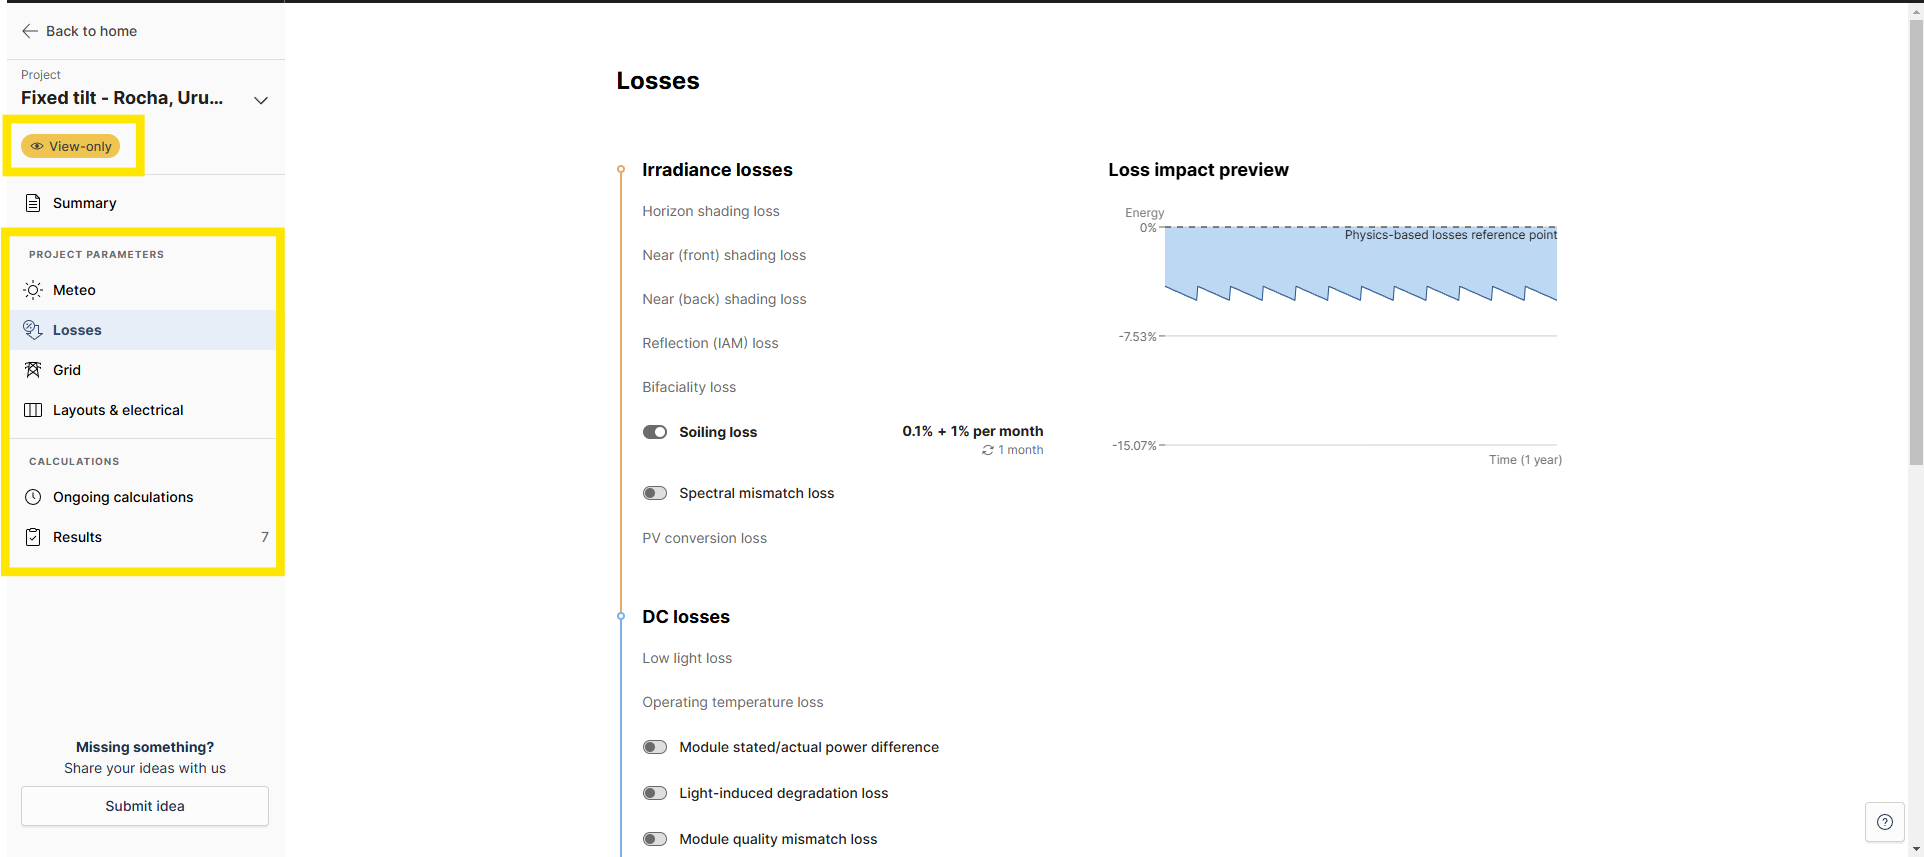
Task: Click Missing something? text
Action: coord(145,747)
